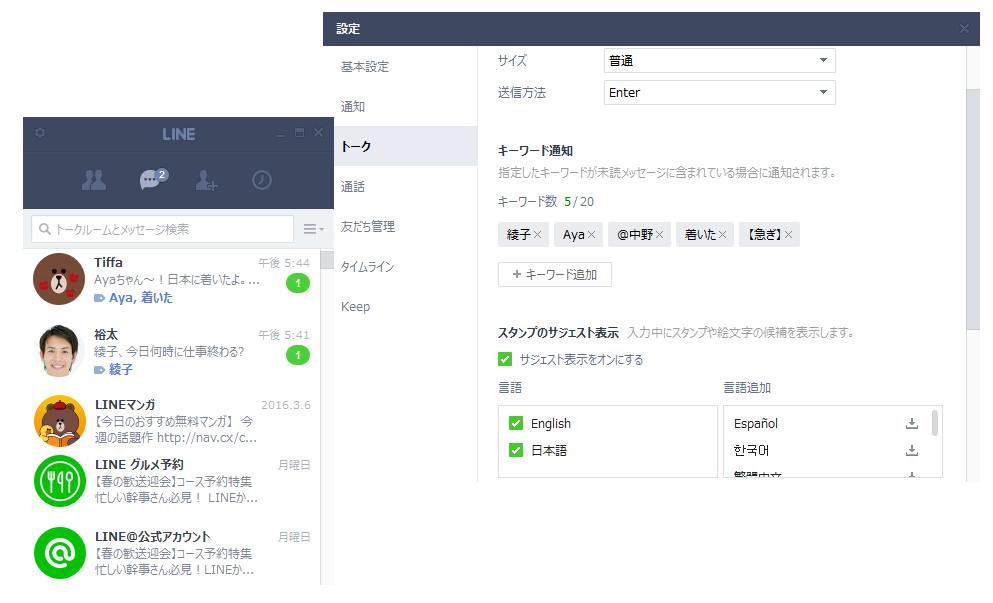The width and height of the screenshot is (993, 603).
Task: Open the LINE グルメ予約 chat
Action: (172, 481)
